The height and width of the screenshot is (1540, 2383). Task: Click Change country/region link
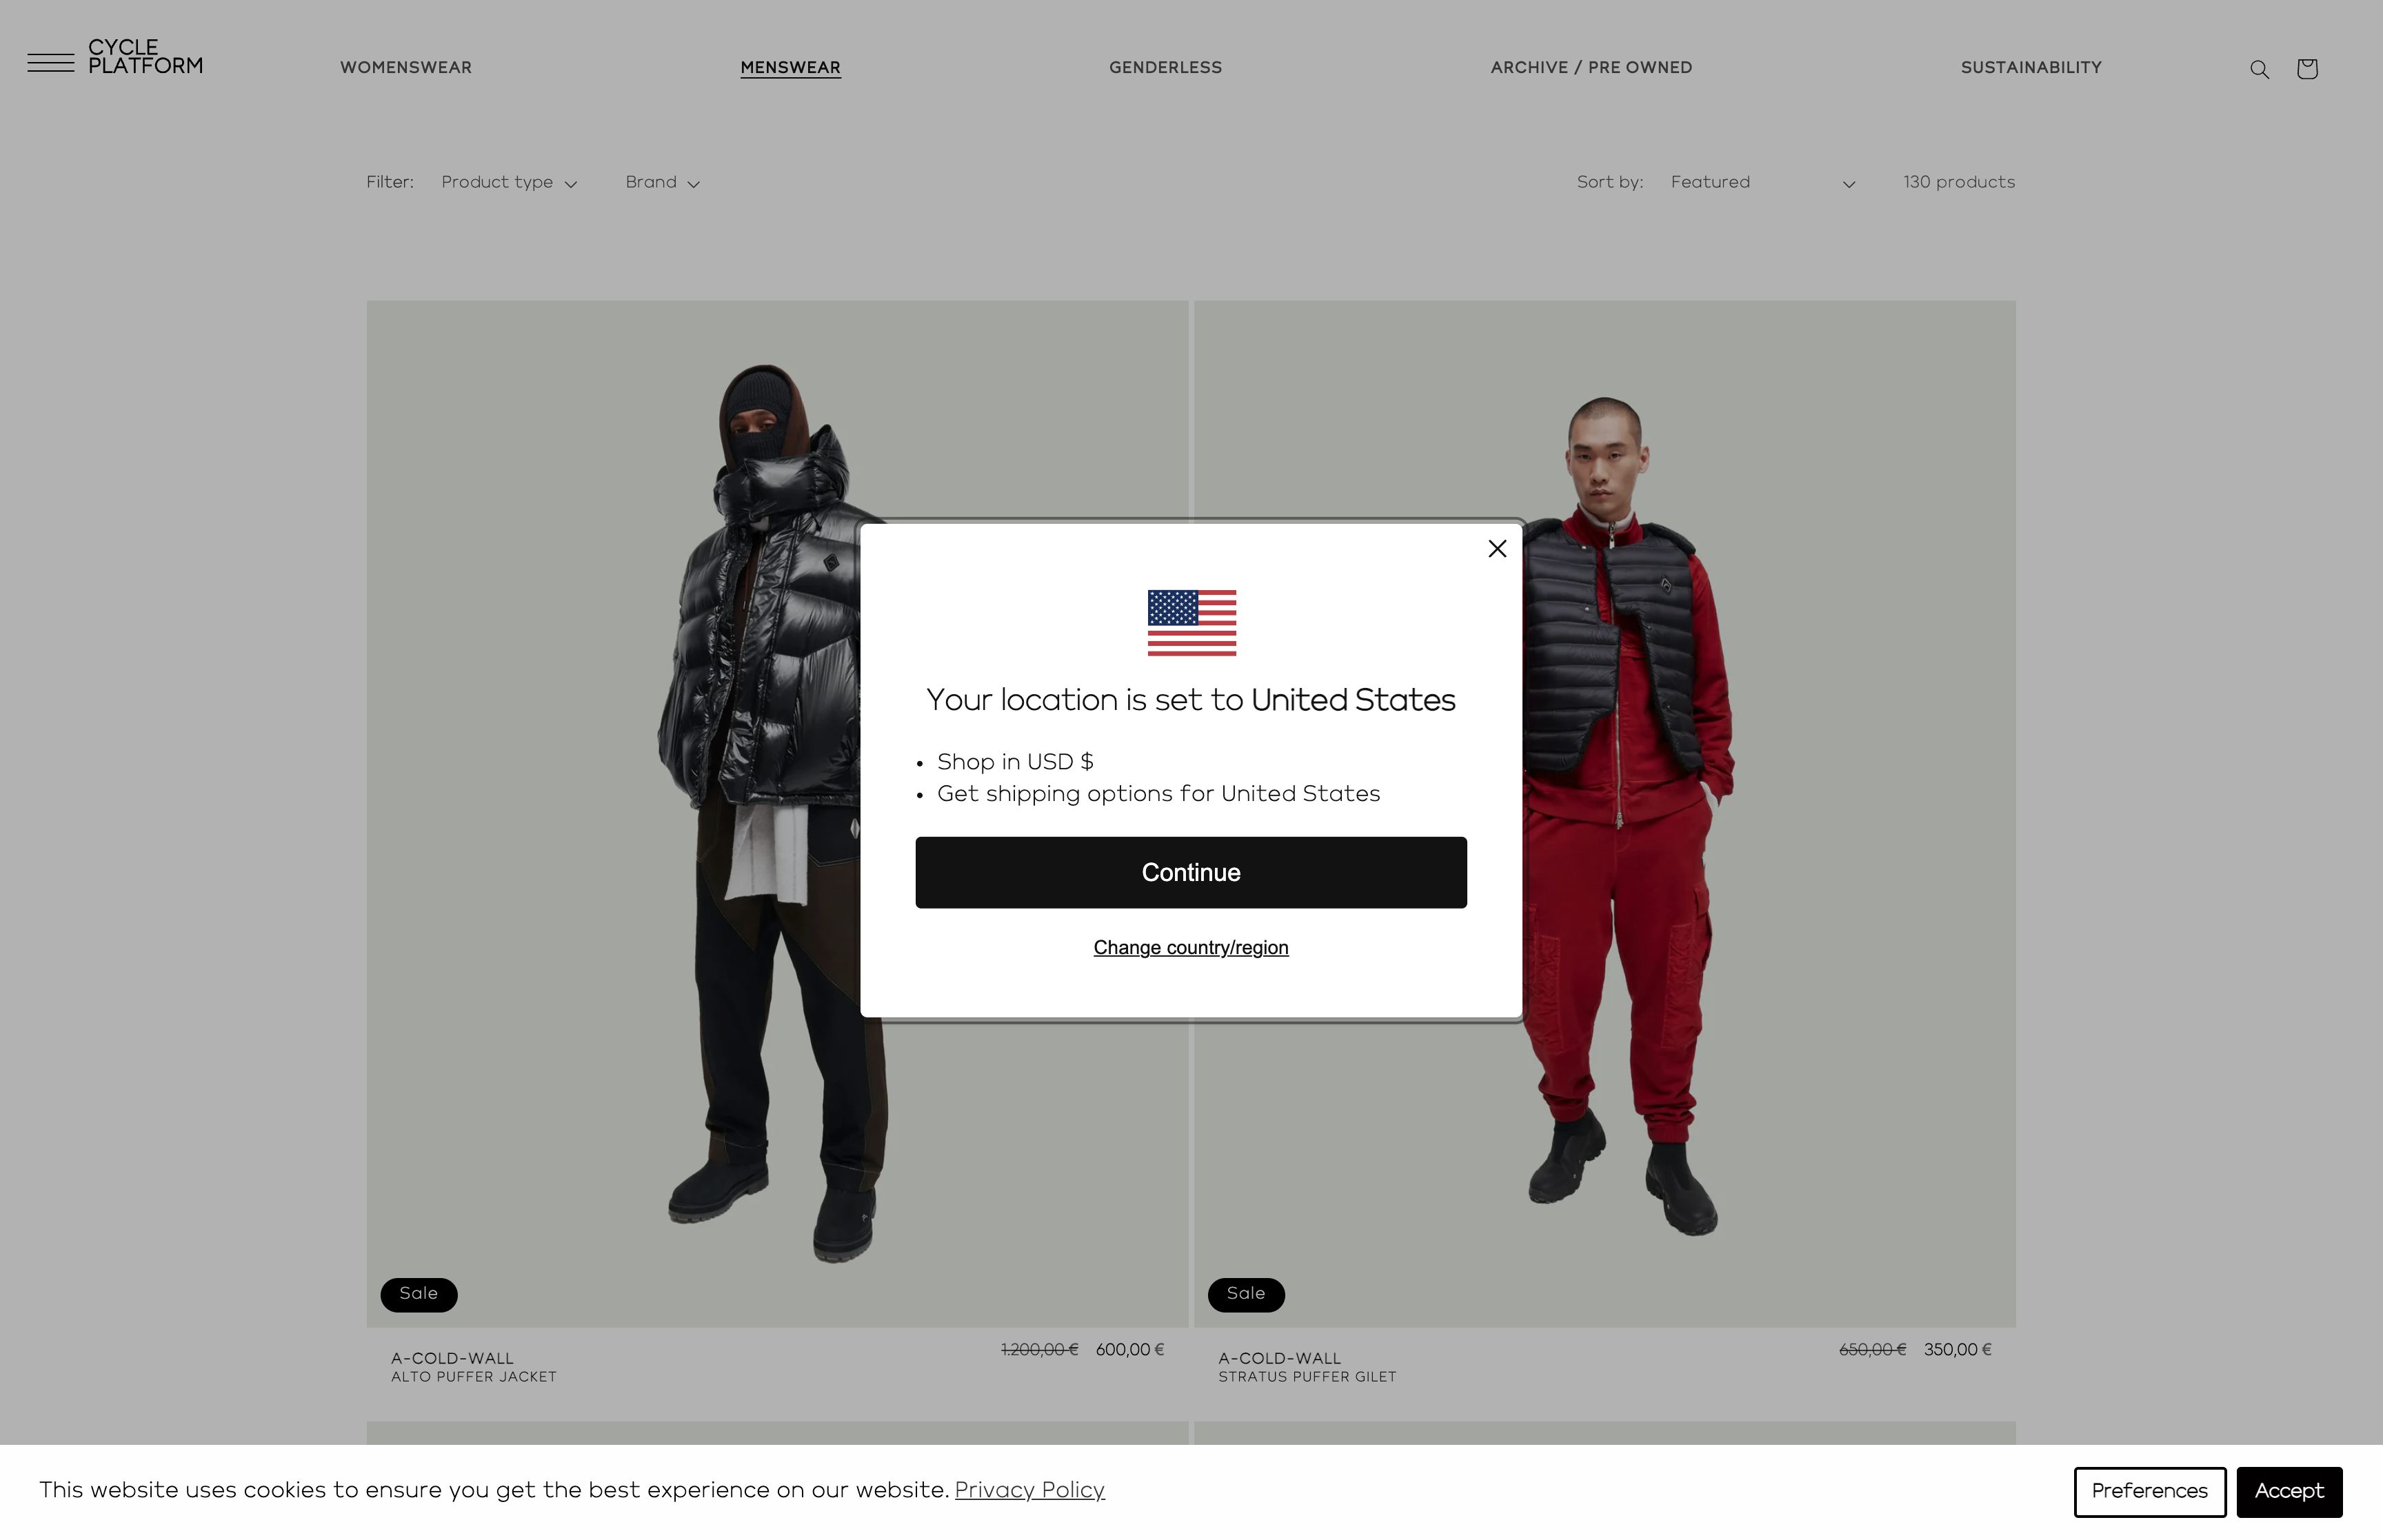point(1191,947)
